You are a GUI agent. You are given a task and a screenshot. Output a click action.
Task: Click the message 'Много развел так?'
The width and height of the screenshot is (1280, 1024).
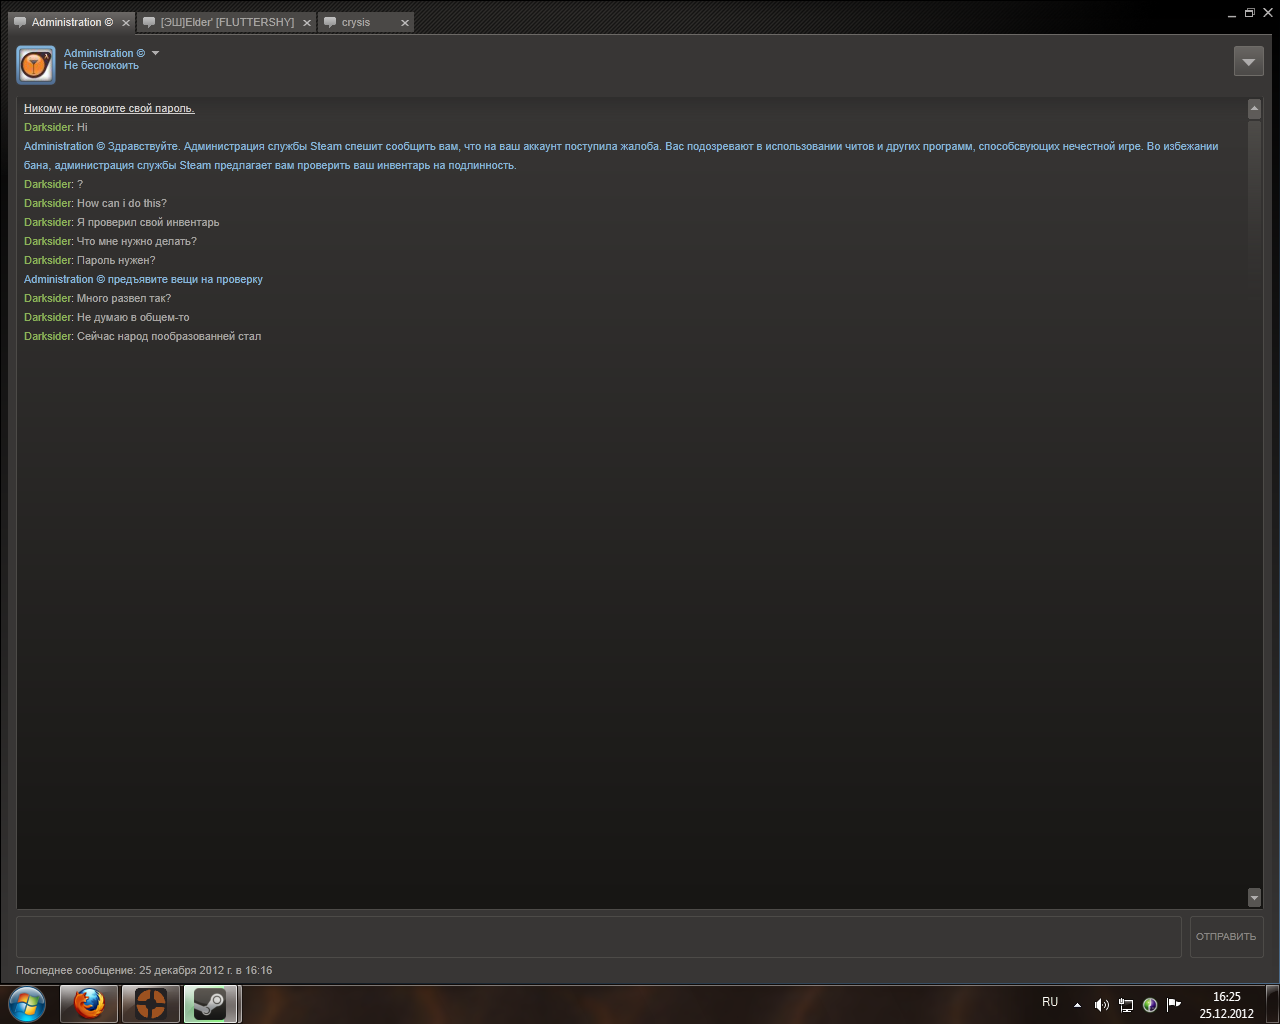pyautogui.click(x=124, y=298)
